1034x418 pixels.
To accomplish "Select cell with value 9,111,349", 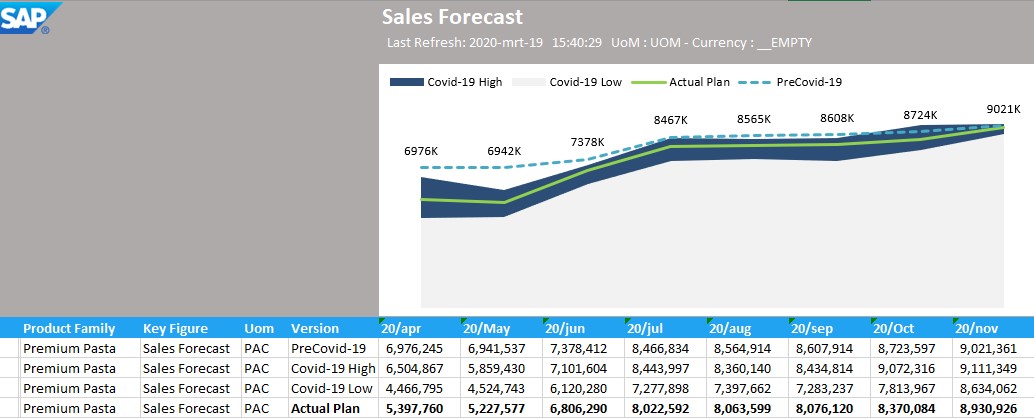I will [993, 368].
